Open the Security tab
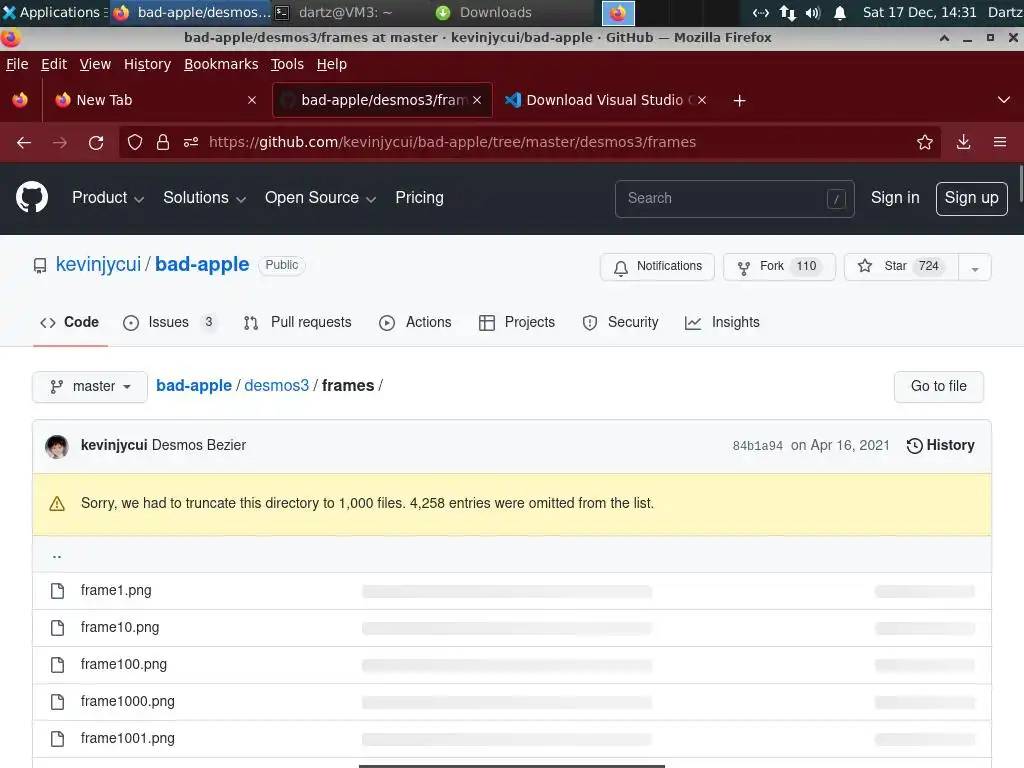The image size is (1024, 768). (x=620, y=323)
